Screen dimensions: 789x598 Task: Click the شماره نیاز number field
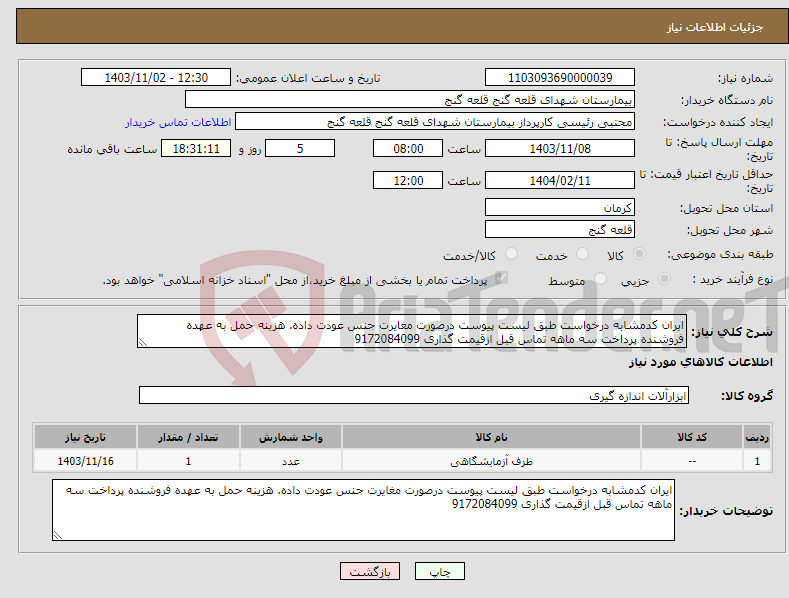click(x=560, y=78)
